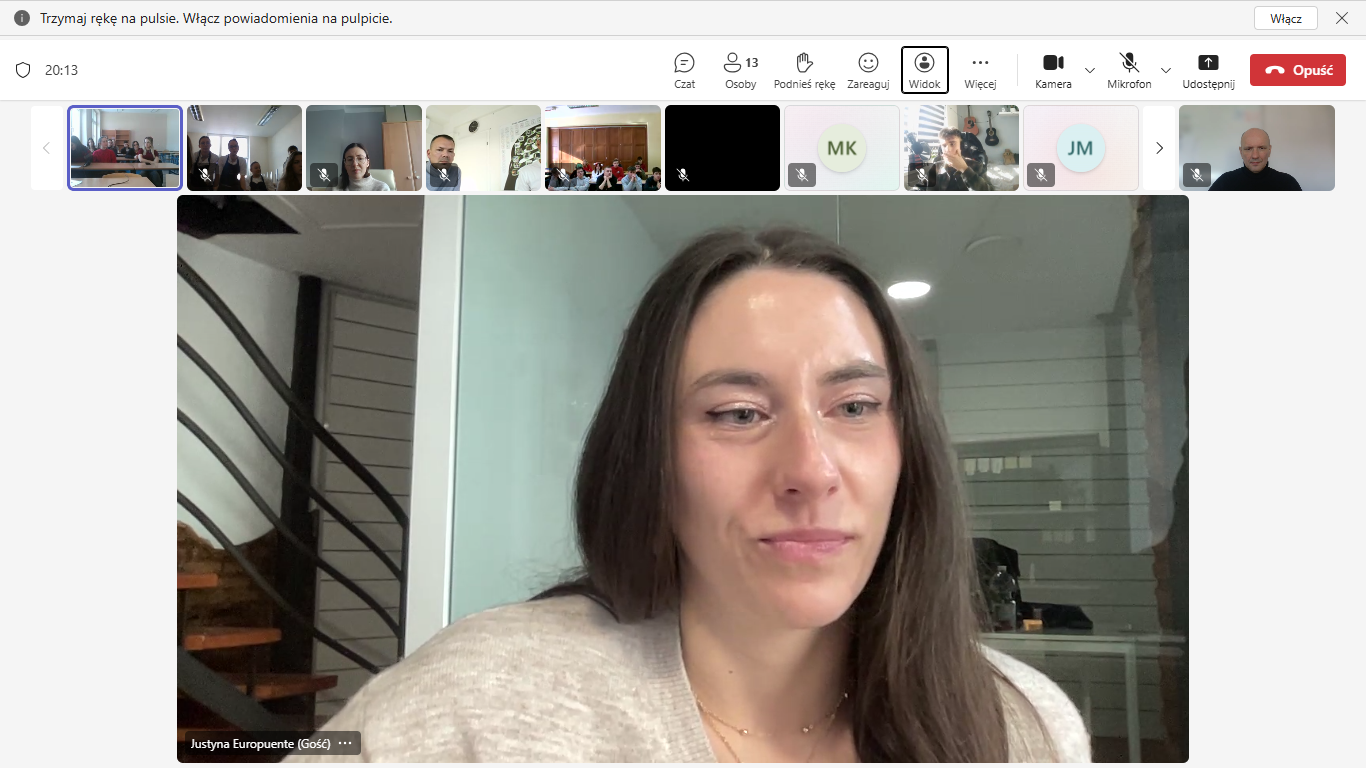
Task: Select the JM participant tile
Action: coord(1081,148)
